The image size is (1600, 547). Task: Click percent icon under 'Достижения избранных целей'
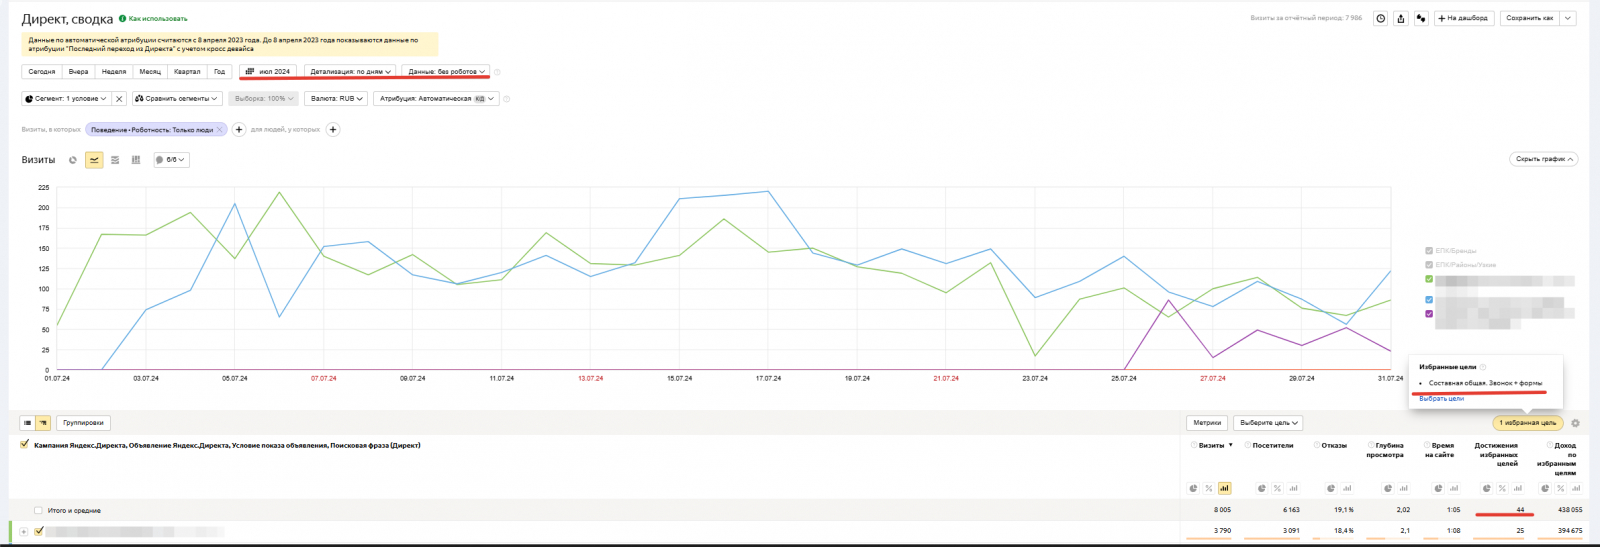pyautogui.click(x=1502, y=489)
